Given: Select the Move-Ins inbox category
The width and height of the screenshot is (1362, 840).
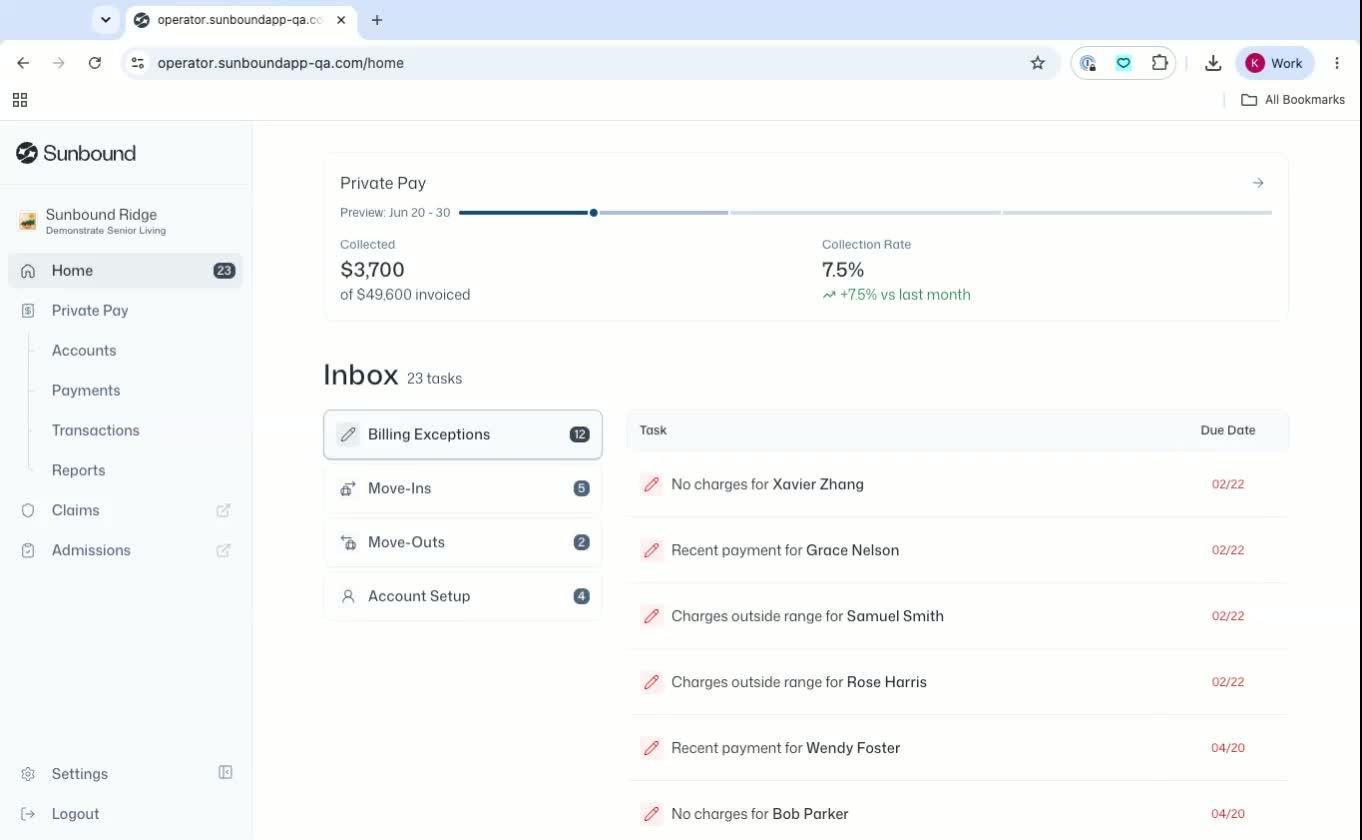Looking at the screenshot, I should click(x=463, y=488).
